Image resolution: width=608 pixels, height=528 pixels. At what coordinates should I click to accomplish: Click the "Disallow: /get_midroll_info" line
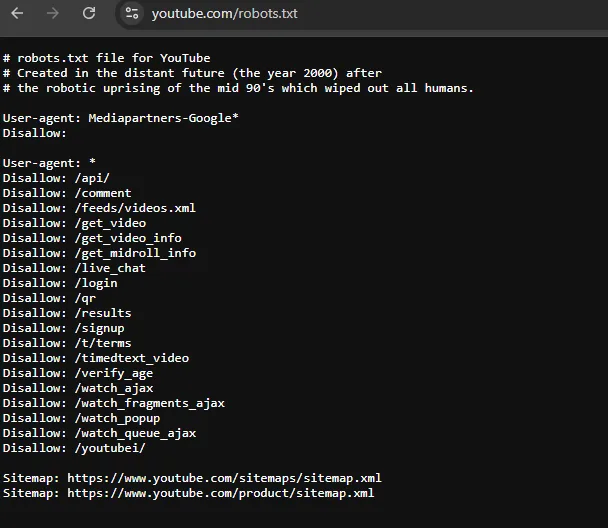99,253
